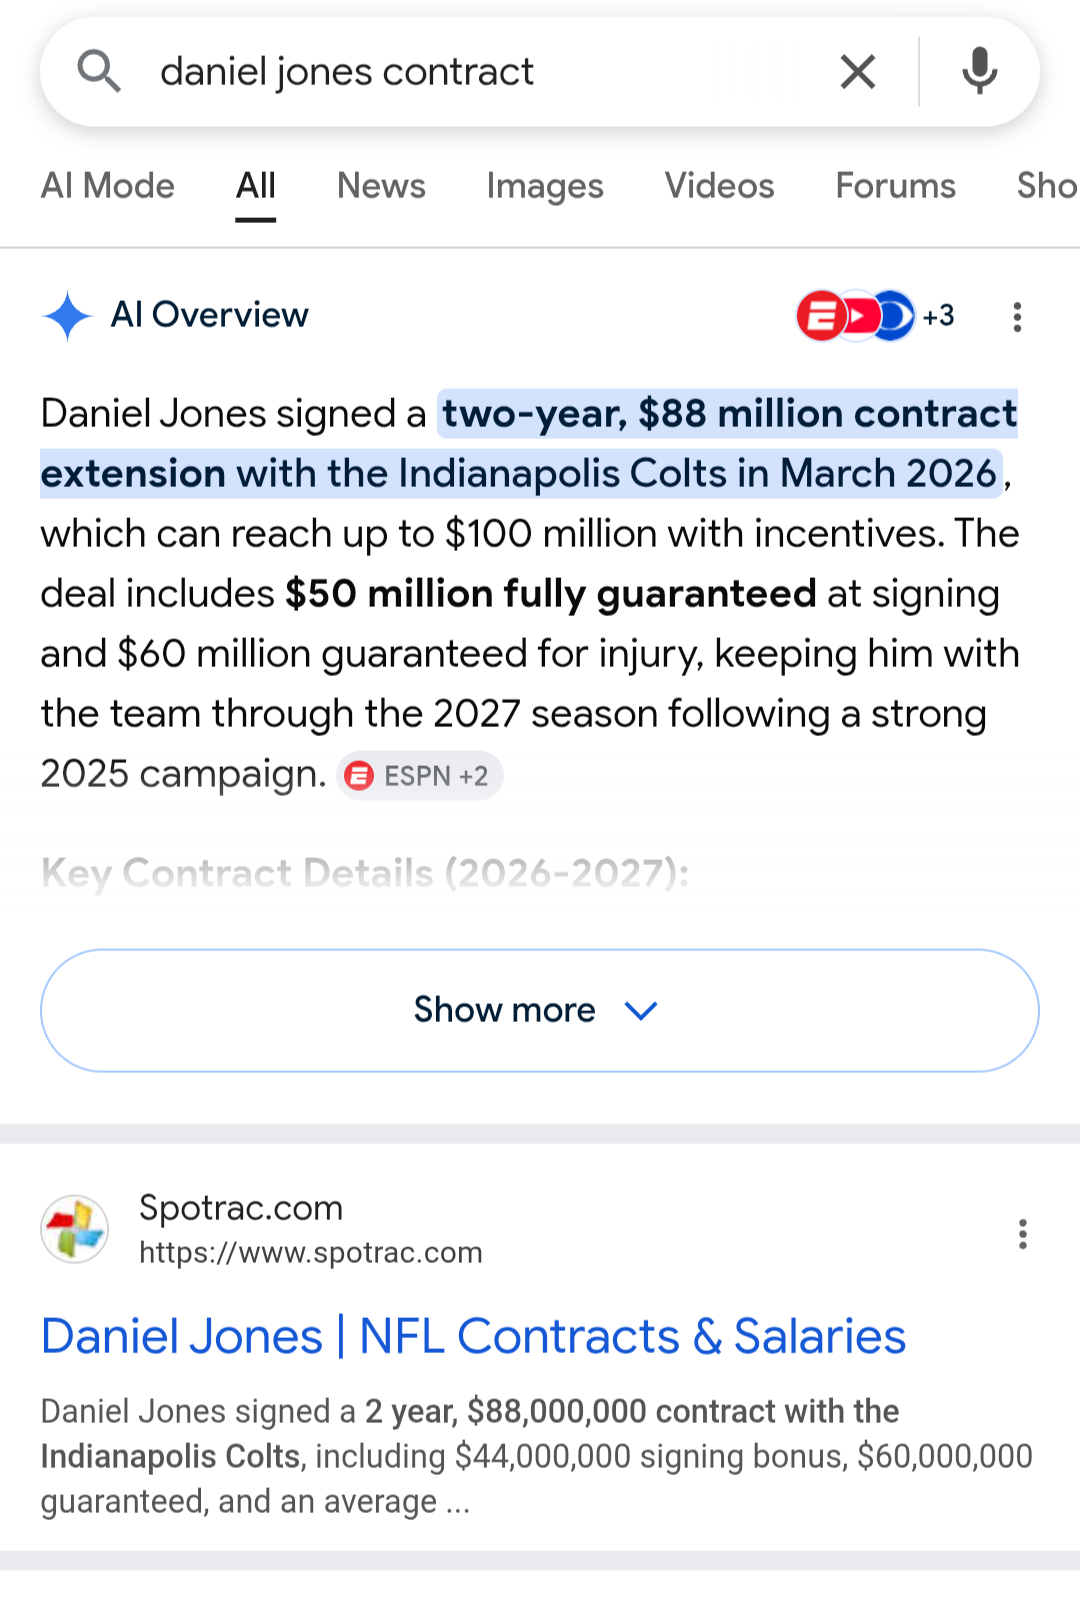This screenshot has height=1605, width=1080.
Task: Click the search magnifier icon
Action: point(98,72)
